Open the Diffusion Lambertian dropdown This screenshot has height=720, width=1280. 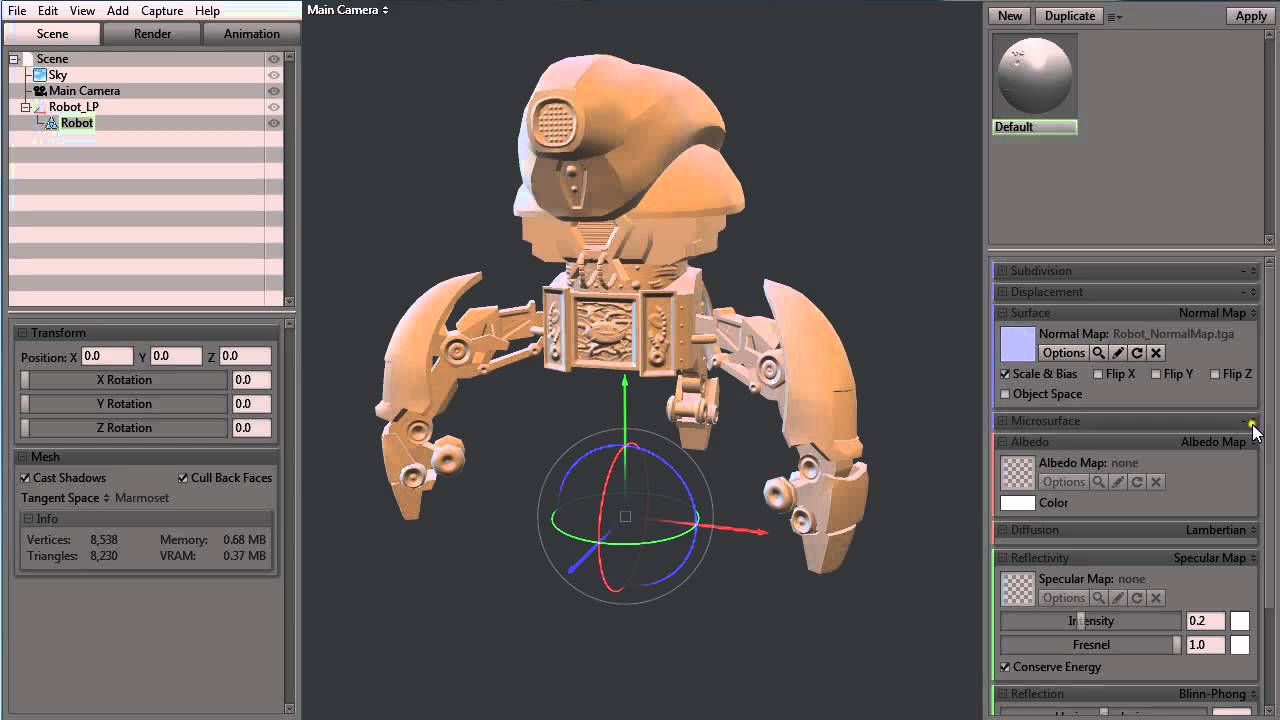pos(1222,530)
